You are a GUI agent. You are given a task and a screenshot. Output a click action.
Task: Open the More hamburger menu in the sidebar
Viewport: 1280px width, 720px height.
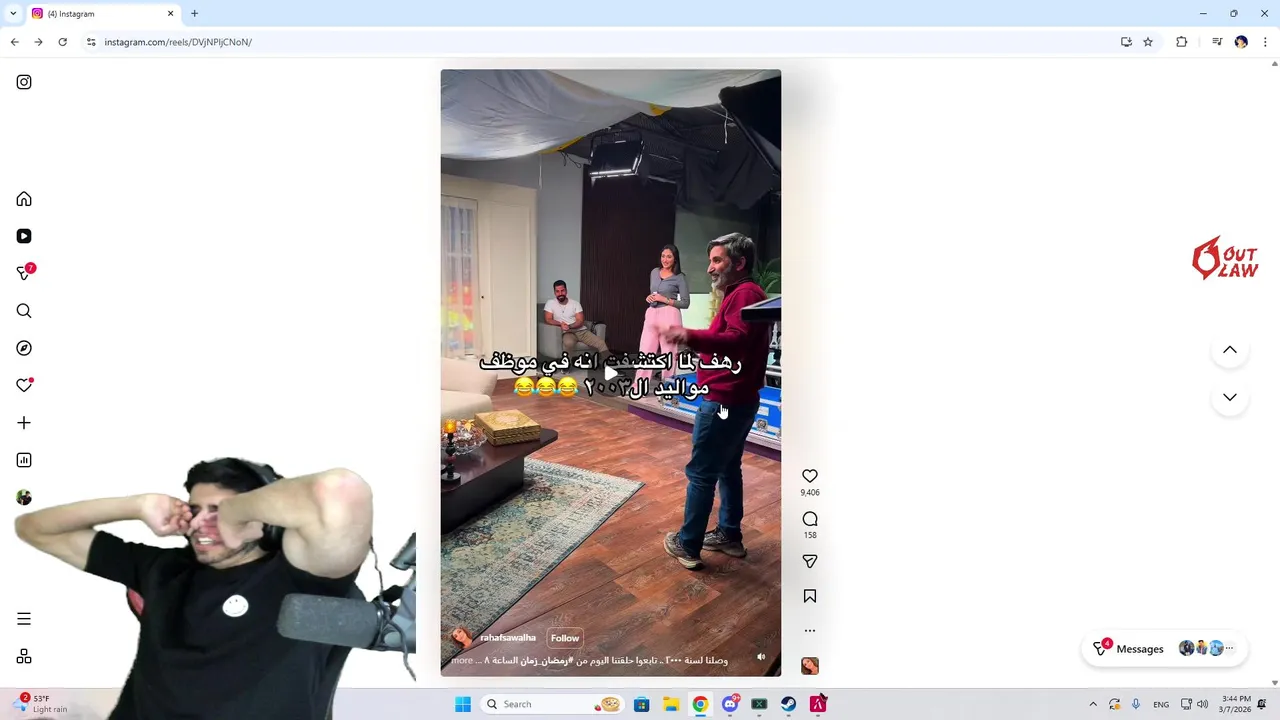coord(24,619)
